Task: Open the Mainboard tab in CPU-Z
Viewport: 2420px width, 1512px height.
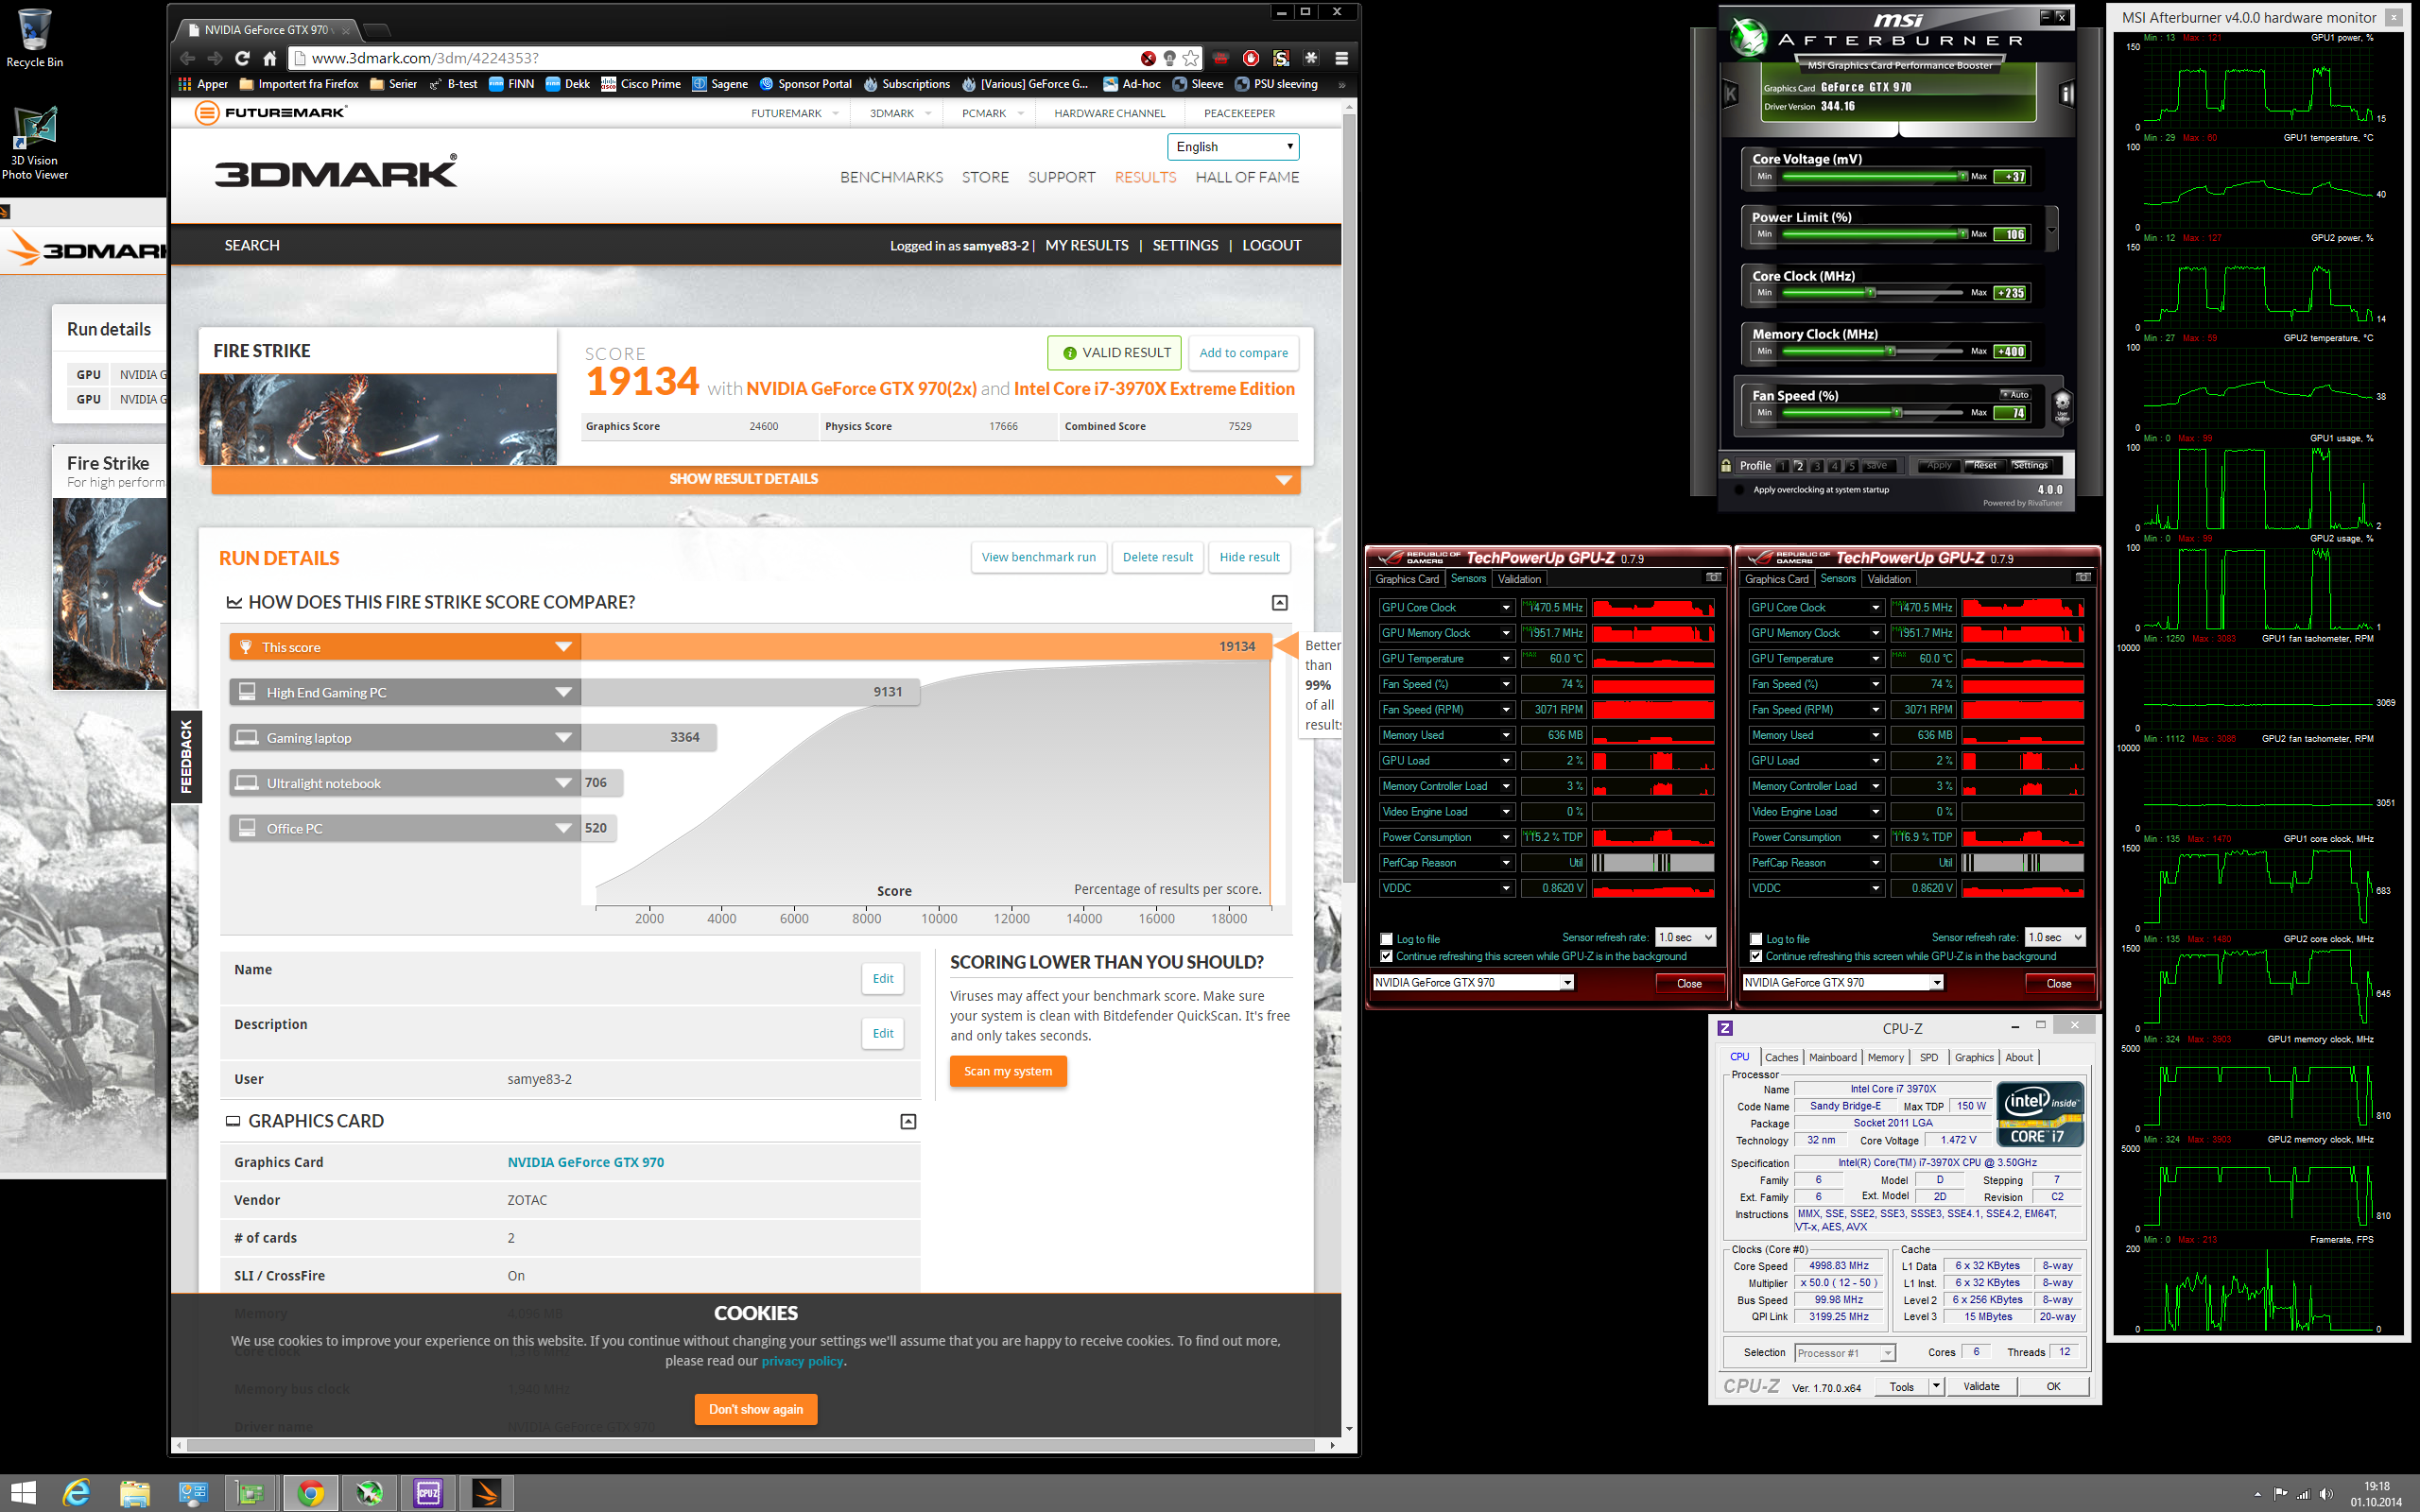Action: coord(1832,1057)
